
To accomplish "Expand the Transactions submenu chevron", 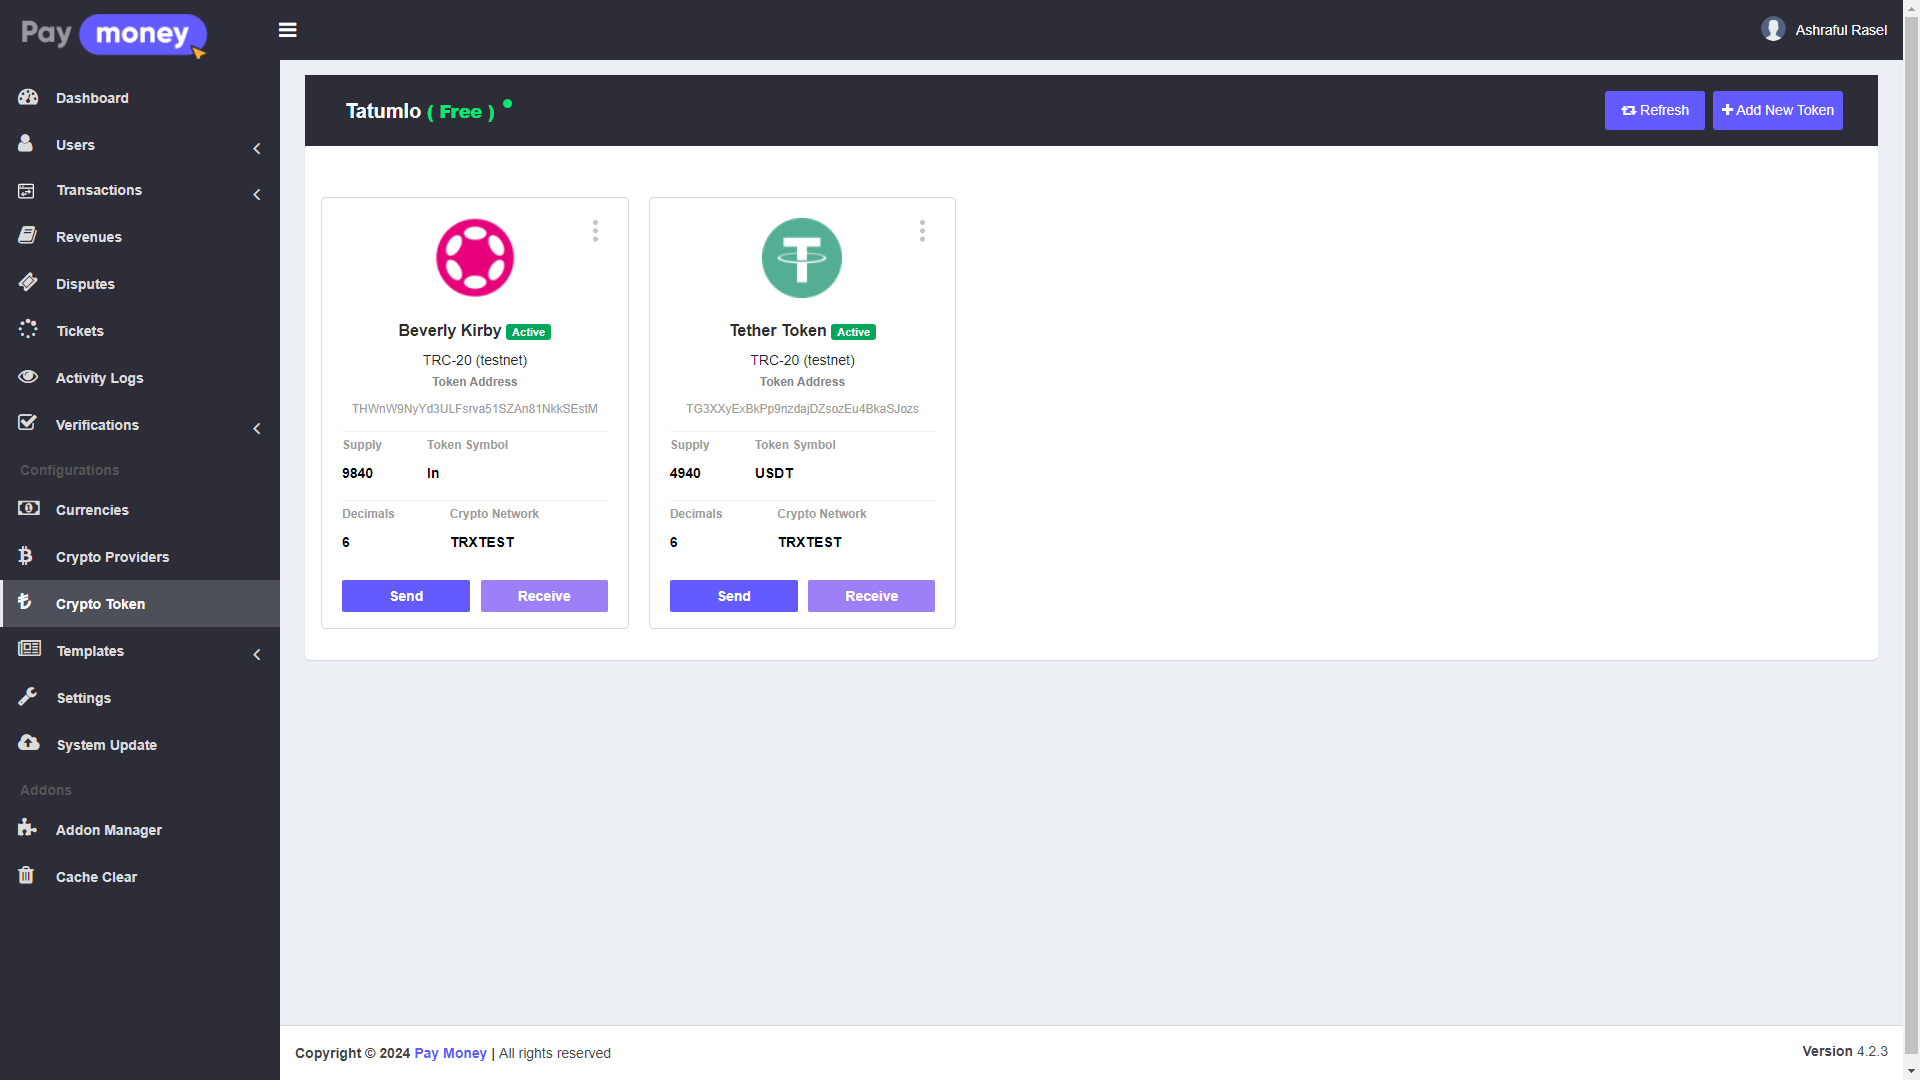I will pyautogui.click(x=257, y=194).
